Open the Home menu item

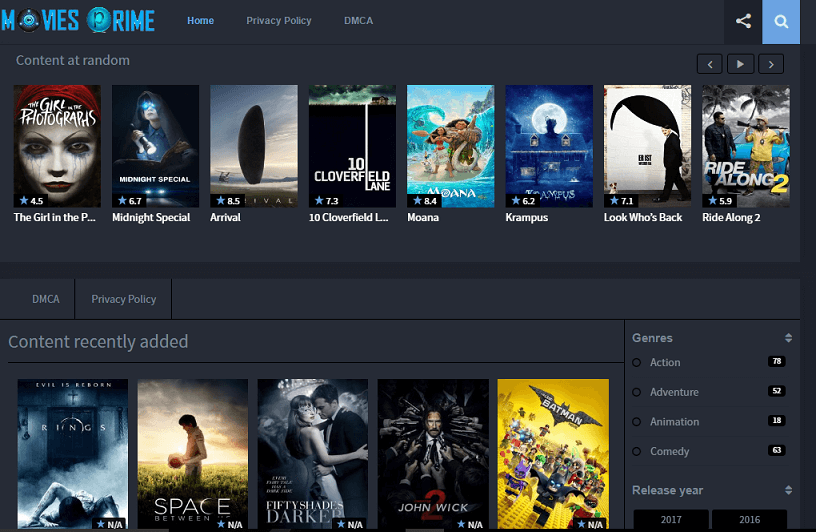(200, 21)
